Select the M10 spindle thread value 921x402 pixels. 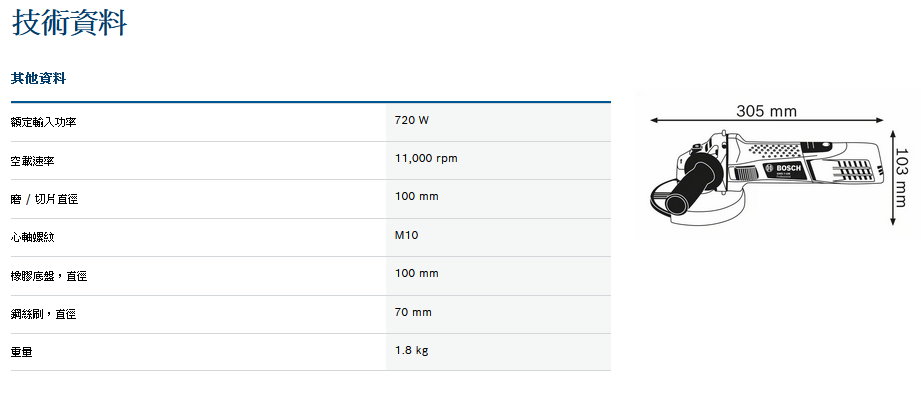[407, 235]
